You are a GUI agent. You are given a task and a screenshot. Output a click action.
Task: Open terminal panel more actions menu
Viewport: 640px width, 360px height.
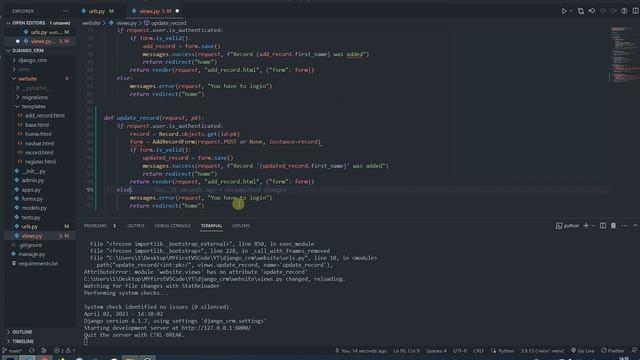[624, 226]
